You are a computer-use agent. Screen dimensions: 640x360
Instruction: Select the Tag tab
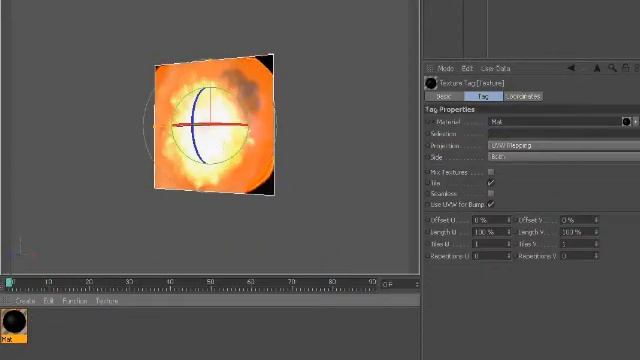tap(483, 96)
